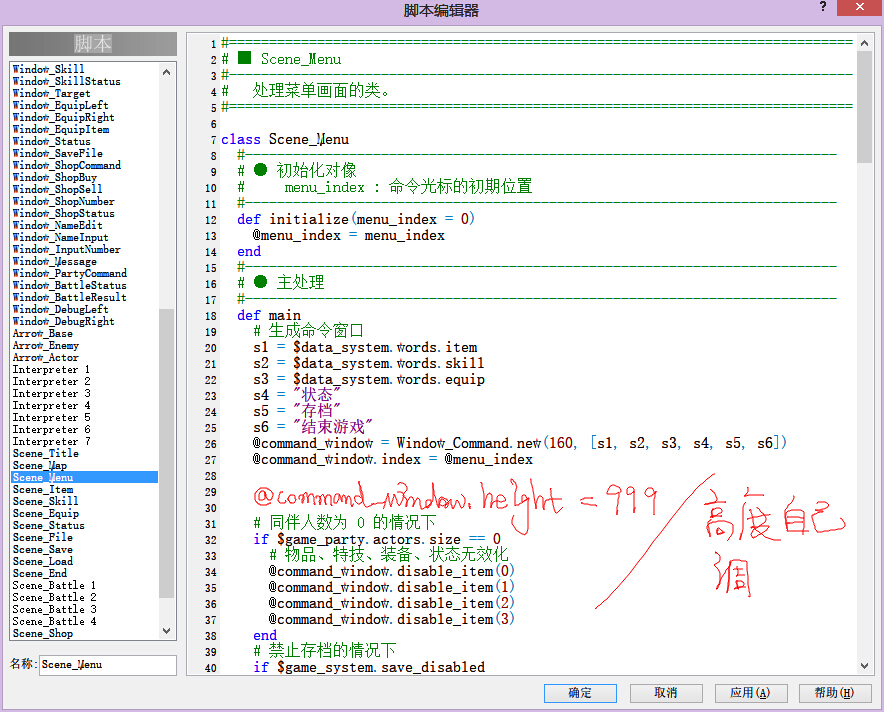
Task: Click the 应用(A) Apply button
Action: [x=750, y=693]
